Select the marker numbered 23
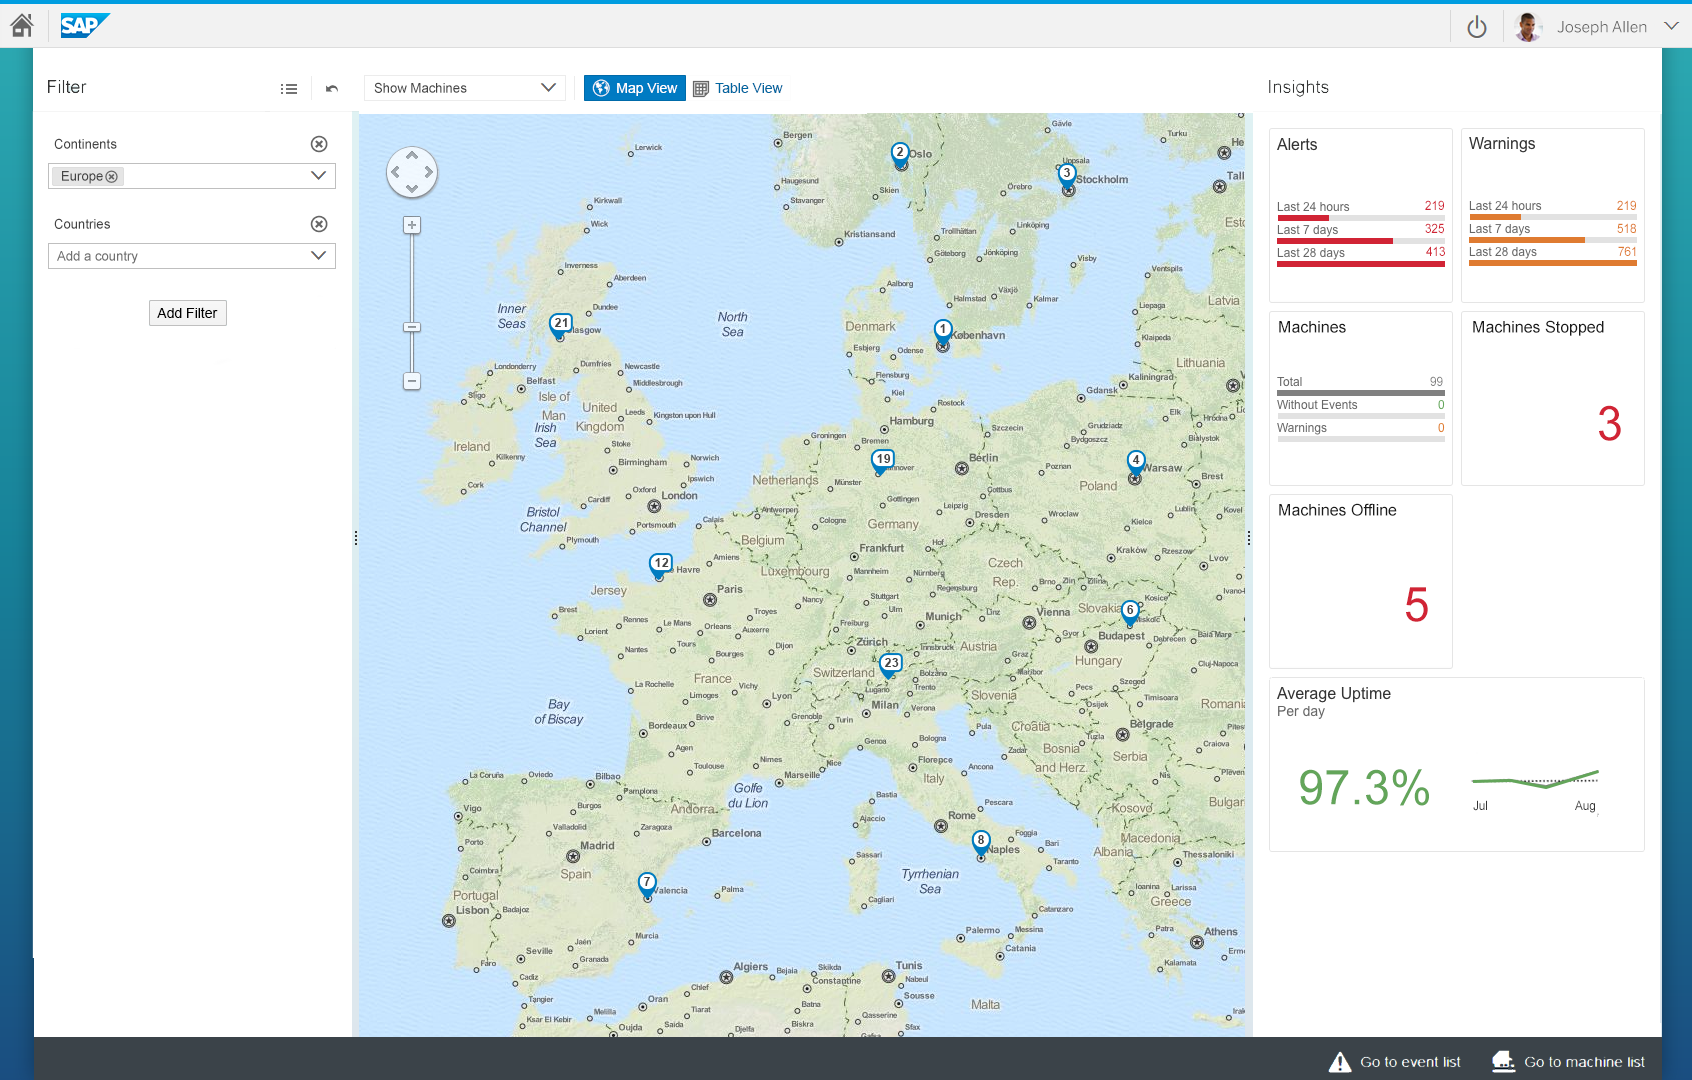This screenshot has height=1080, width=1692. pos(890,664)
